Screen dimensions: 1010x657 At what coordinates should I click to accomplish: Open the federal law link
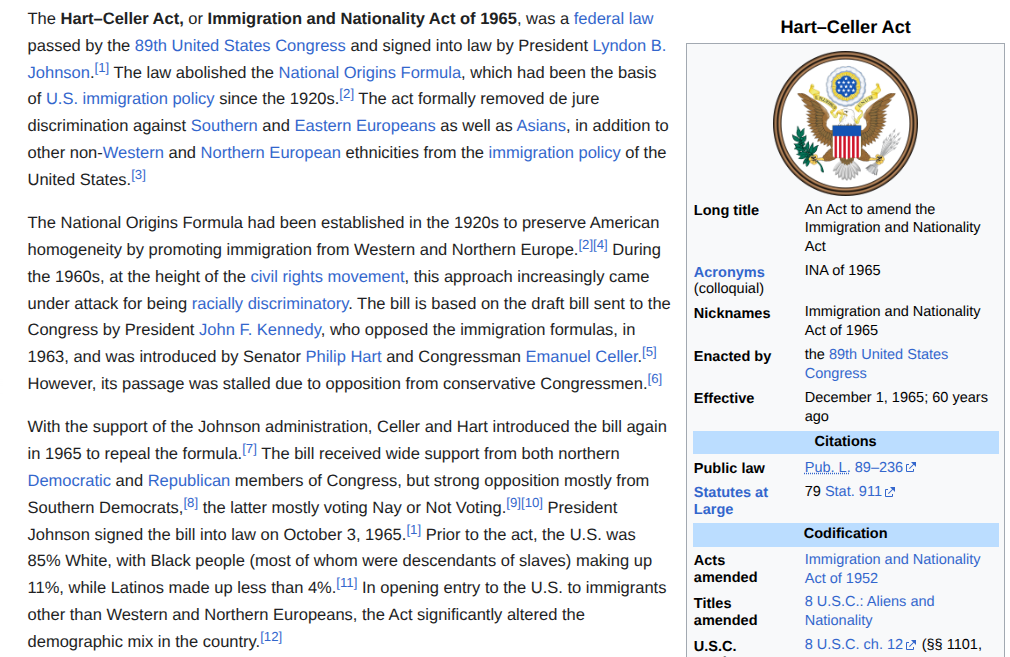tap(613, 19)
